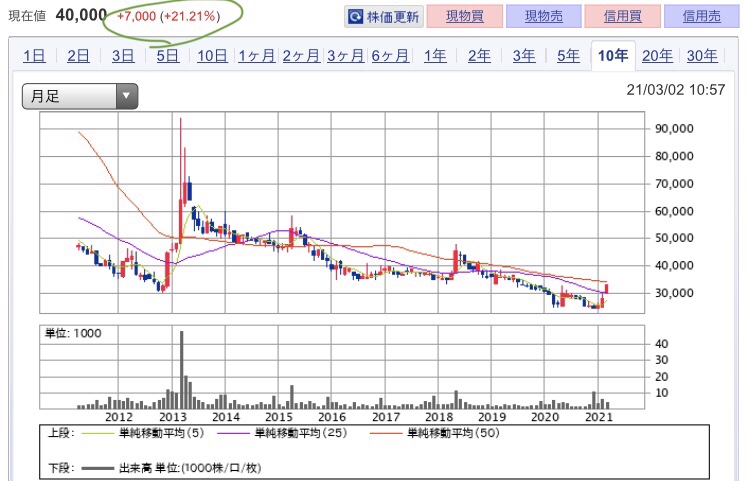Click the tall 2013 candlestick spike

[181, 182]
